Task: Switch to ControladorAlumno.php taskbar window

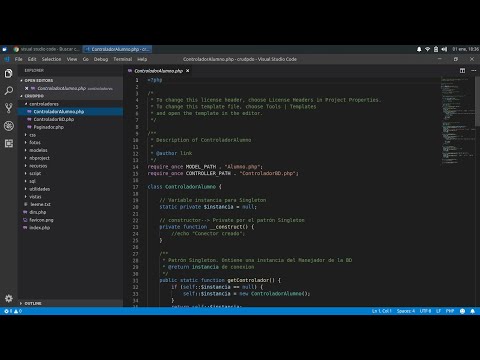Action: (x=117, y=49)
